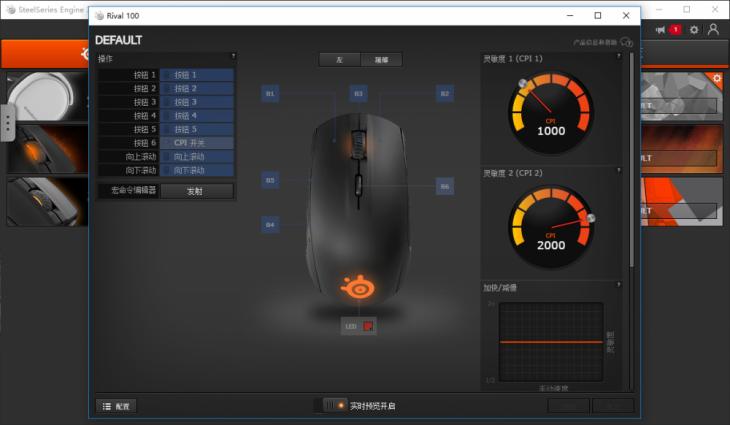Click the 按钮 6 row label
Image resolution: width=730 pixels, height=425 pixels.
(x=145, y=143)
